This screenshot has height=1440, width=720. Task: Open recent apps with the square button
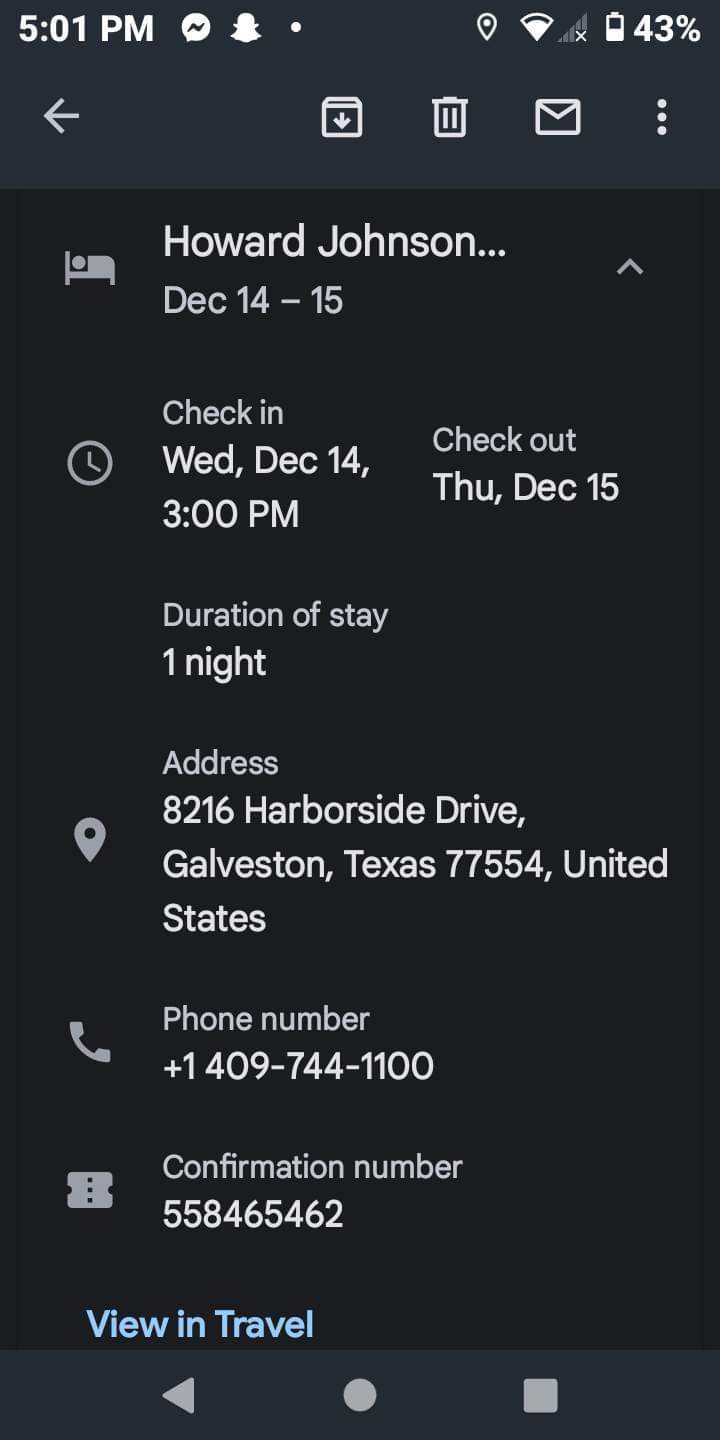(540, 1395)
